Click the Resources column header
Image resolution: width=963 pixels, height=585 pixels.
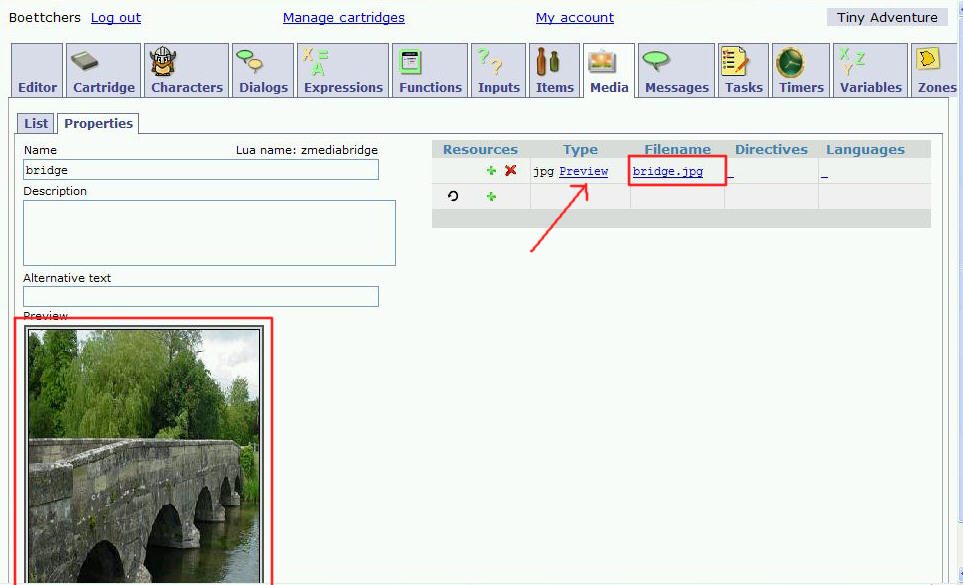pyautogui.click(x=480, y=150)
